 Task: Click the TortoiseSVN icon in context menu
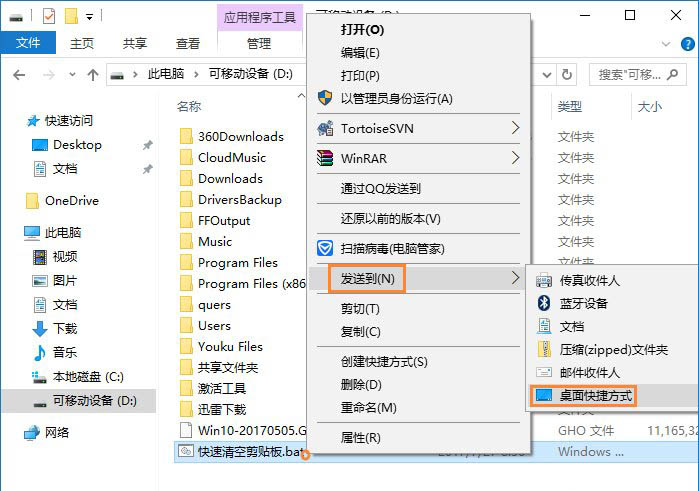click(x=324, y=129)
